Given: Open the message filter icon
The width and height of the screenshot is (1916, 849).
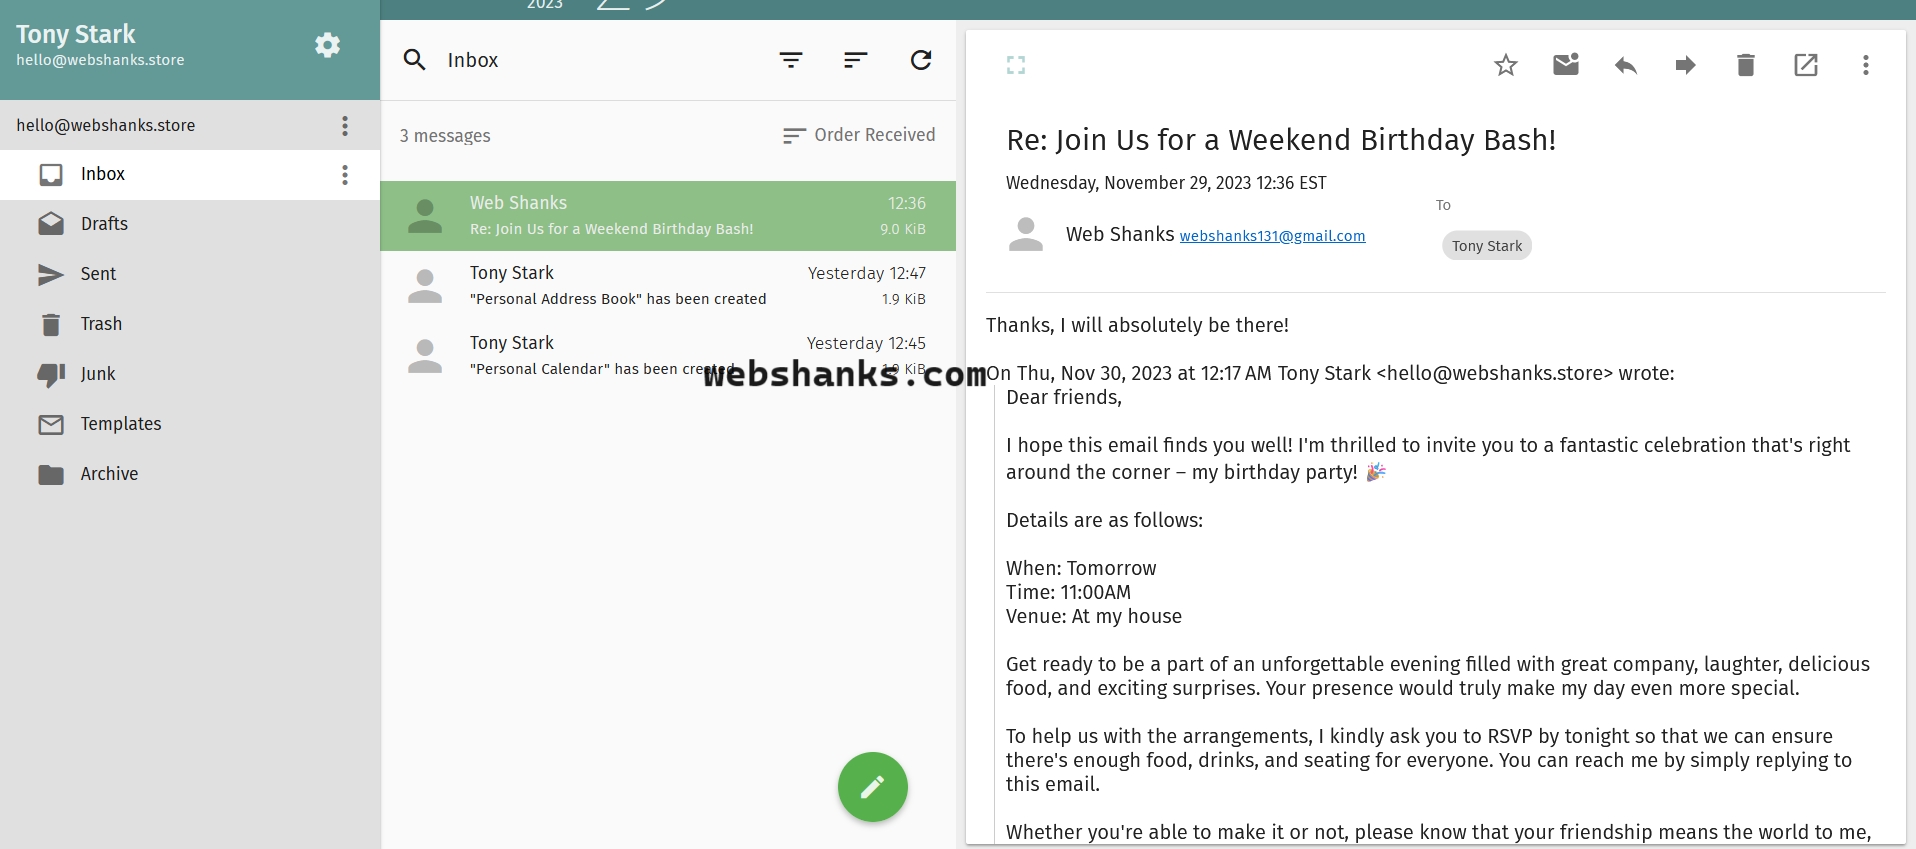Looking at the screenshot, I should pyautogui.click(x=791, y=60).
